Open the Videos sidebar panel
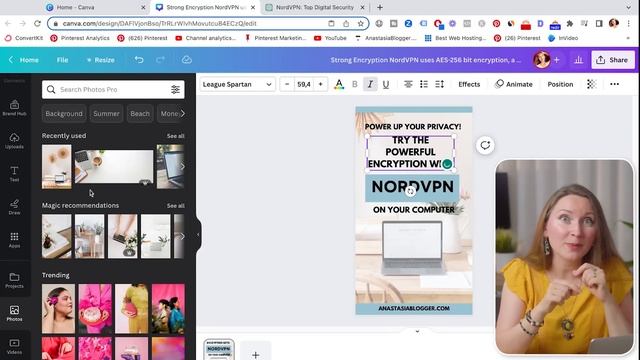The image size is (640, 360). 14,347
